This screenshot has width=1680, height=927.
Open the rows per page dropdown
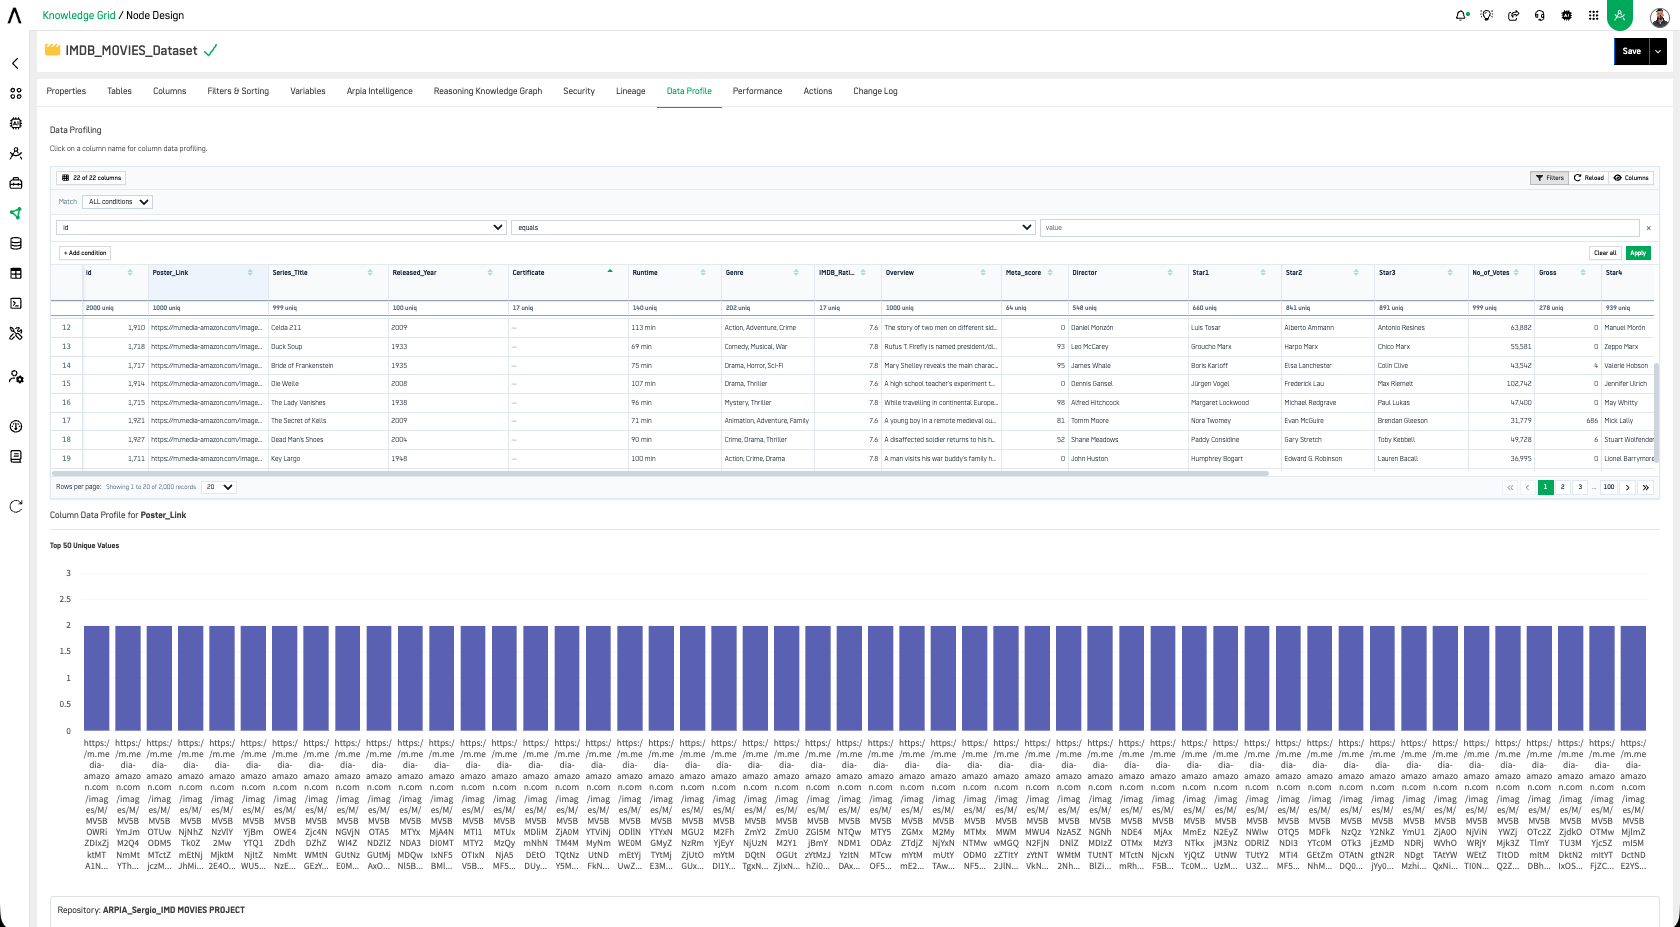219,487
